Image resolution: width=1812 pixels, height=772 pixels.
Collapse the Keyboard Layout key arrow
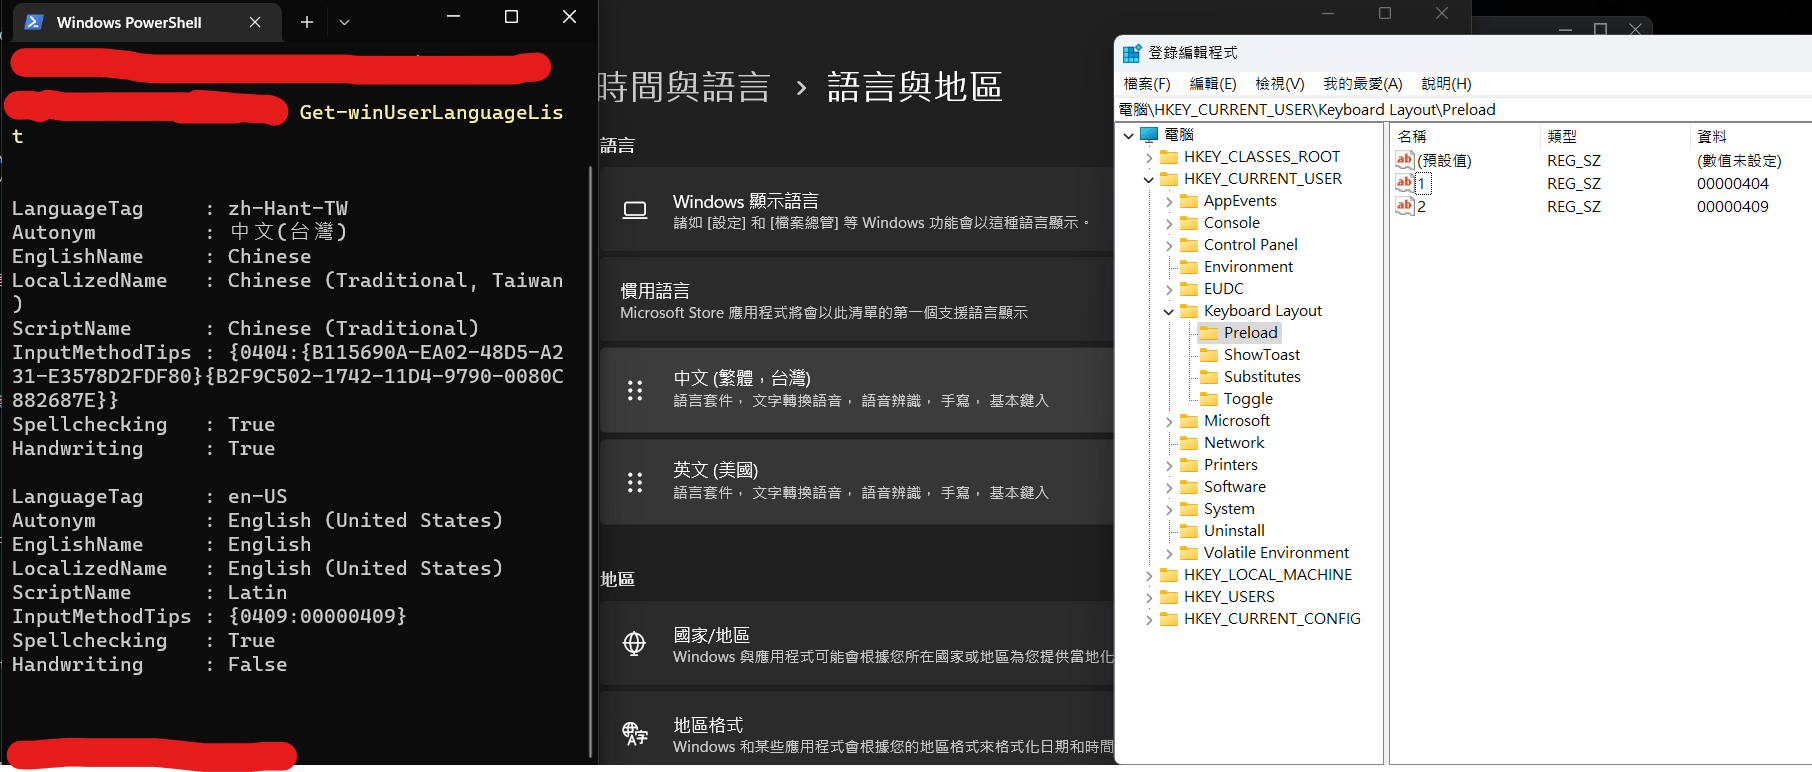pyautogui.click(x=1169, y=311)
